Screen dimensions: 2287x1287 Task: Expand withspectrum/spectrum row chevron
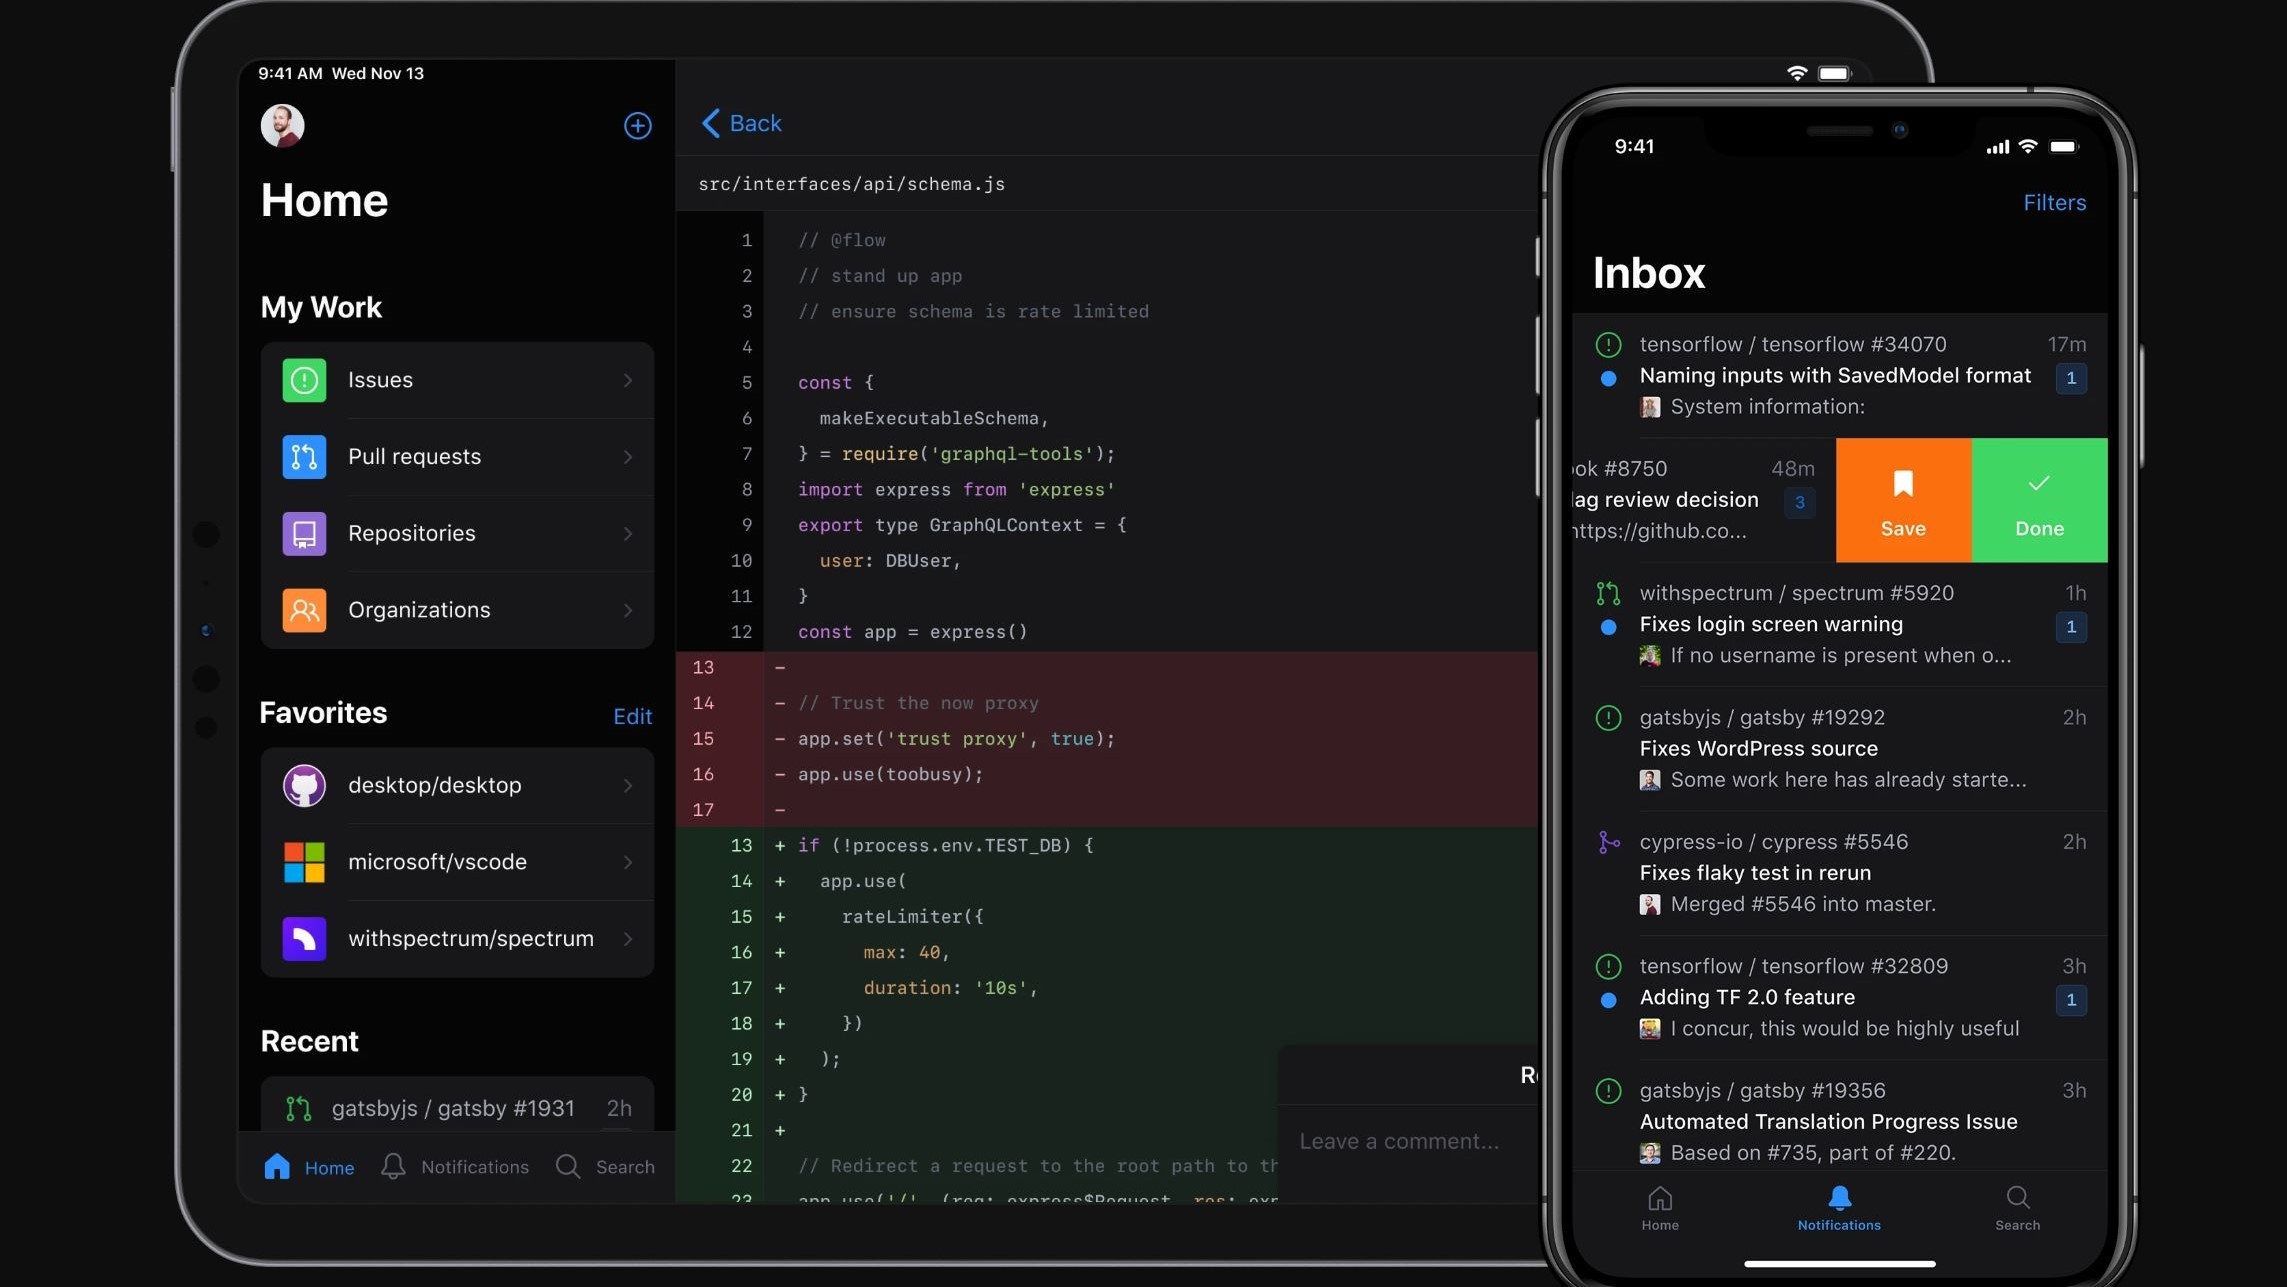coord(628,938)
